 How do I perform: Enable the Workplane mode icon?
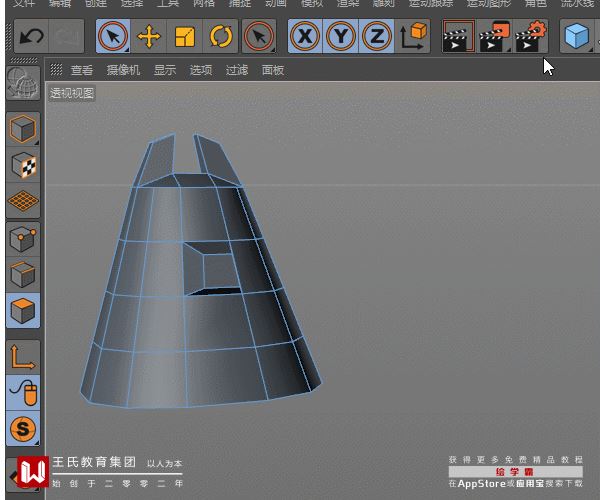tap(23, 201)
